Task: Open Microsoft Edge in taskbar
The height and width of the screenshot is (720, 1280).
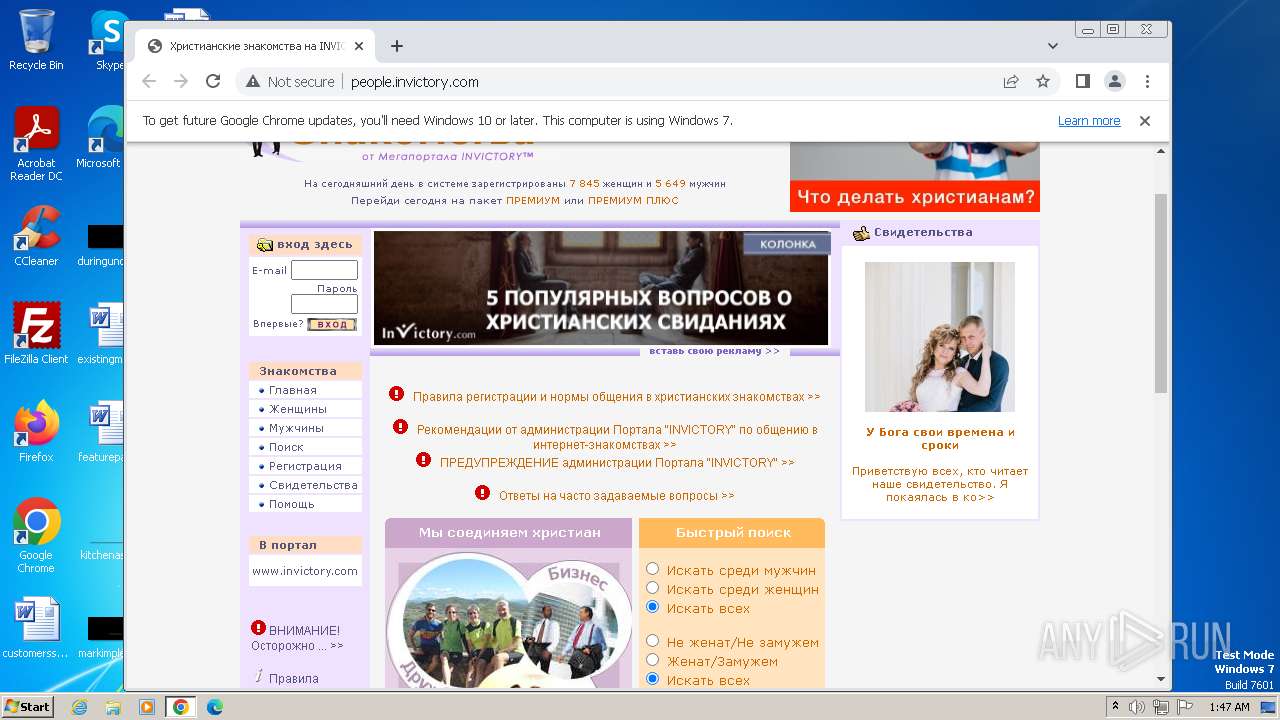Action: pyautogui.click(x=214, y=707)
